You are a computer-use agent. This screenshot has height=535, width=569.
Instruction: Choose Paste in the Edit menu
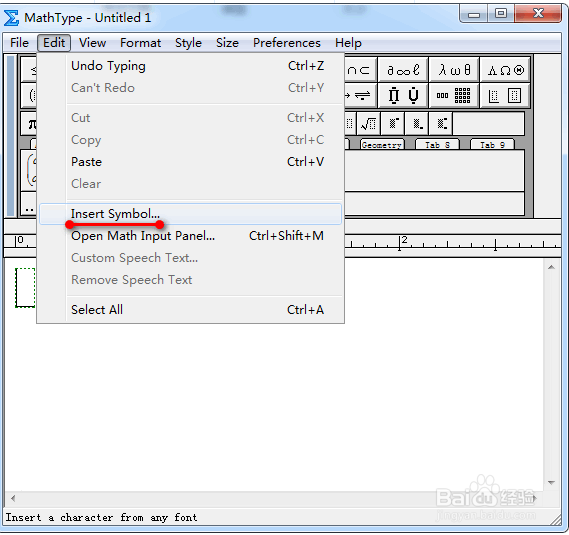[191, 162]
